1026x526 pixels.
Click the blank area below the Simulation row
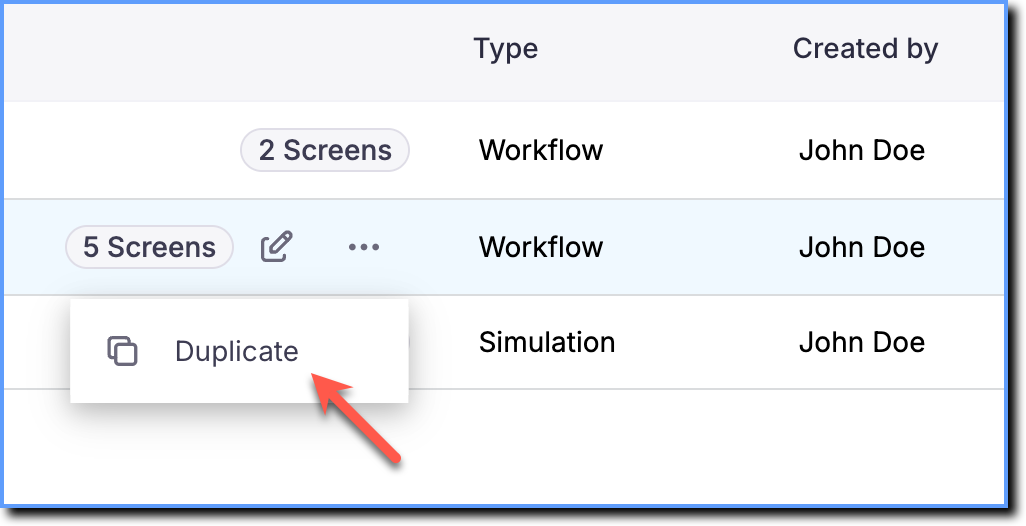coord(654,448)
